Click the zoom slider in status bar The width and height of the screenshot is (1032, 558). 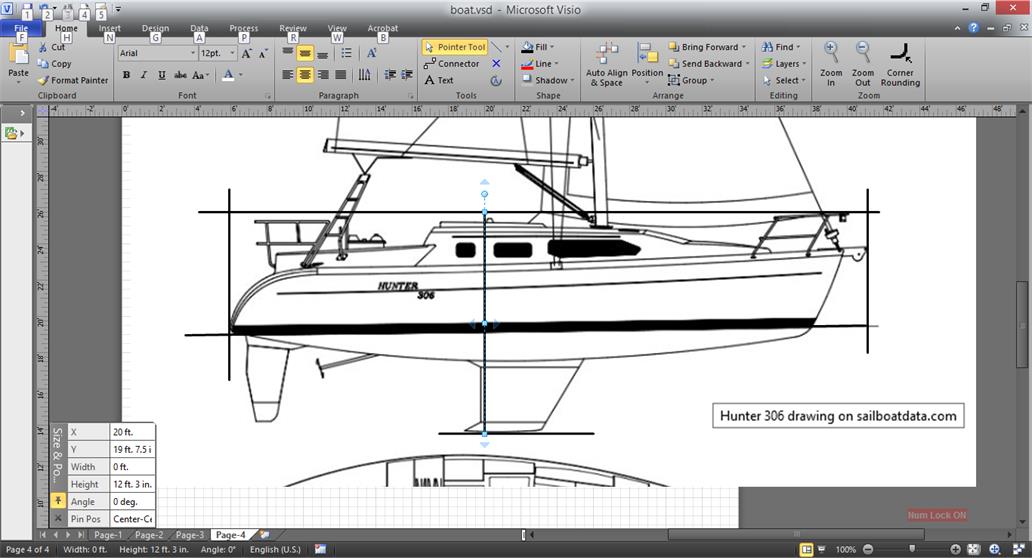coord(912,549)
